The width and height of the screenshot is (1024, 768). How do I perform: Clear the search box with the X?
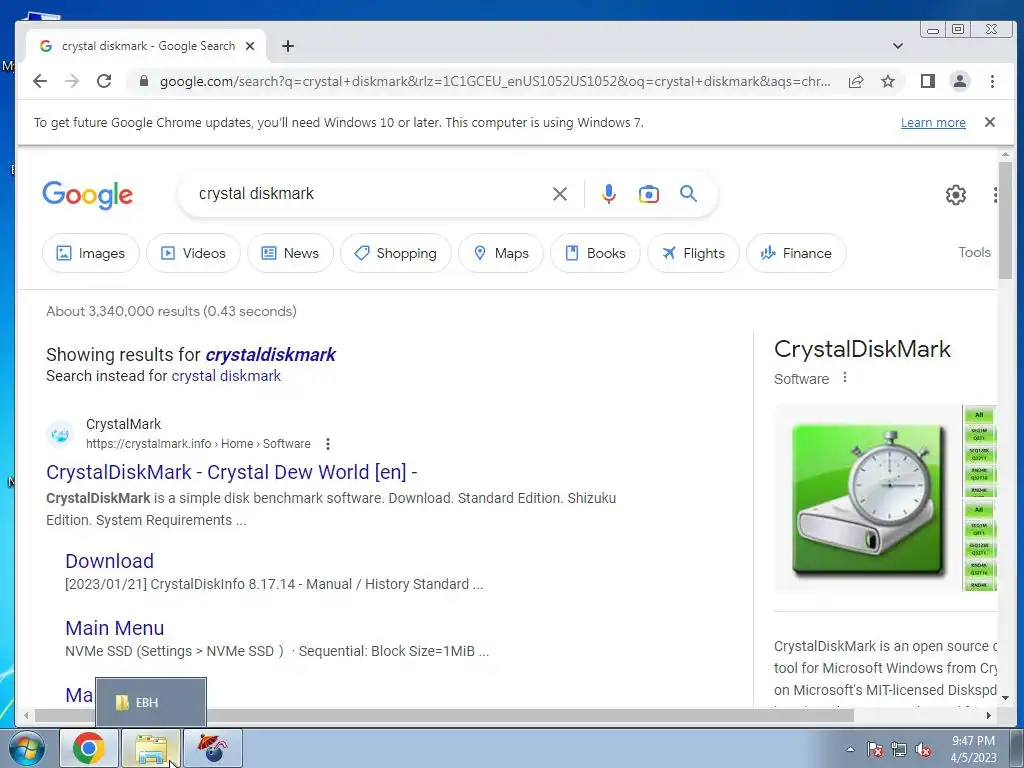560,194
